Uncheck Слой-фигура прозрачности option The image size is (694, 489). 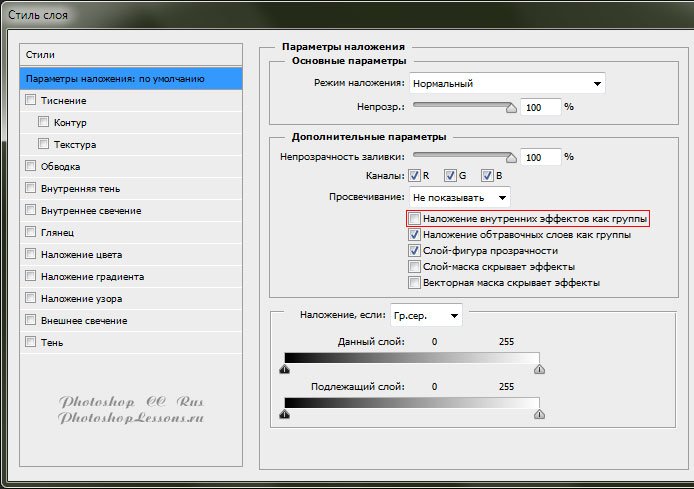[415, 251]
